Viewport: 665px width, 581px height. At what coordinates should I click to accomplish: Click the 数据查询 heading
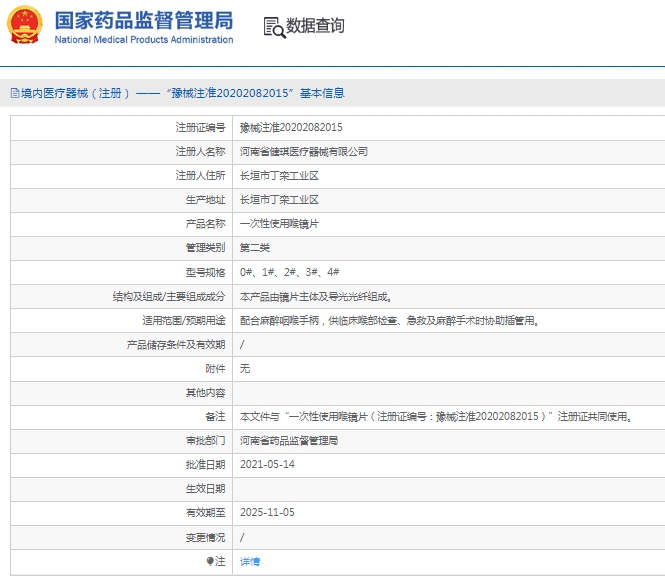click(315, 25)
